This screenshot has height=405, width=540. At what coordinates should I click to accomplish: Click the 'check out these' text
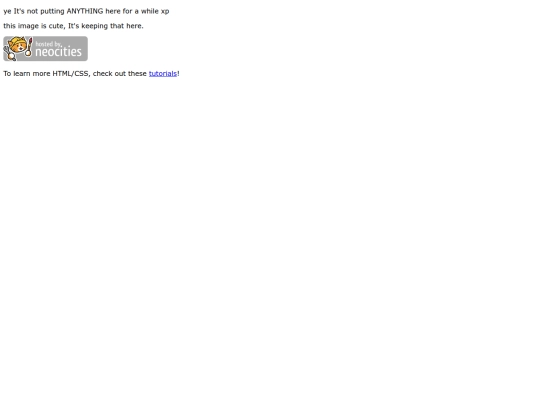click(x=120, y=73)
